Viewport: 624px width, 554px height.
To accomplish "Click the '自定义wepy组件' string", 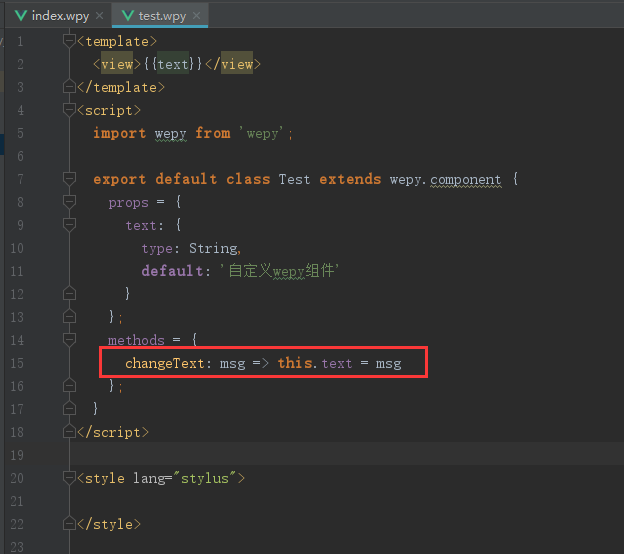I will [280, 271].
